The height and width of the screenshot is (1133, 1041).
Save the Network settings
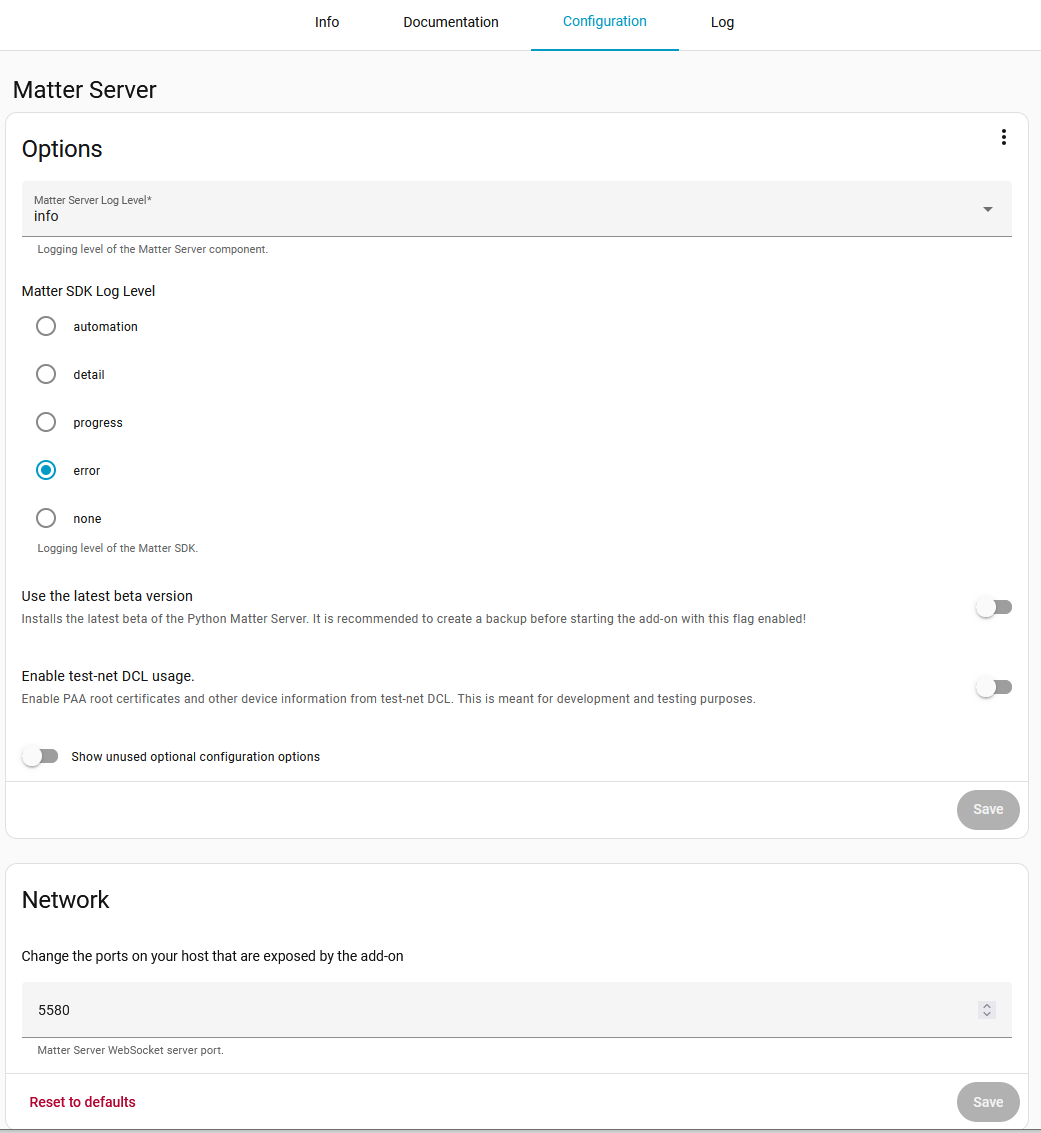click(988, 1102)
